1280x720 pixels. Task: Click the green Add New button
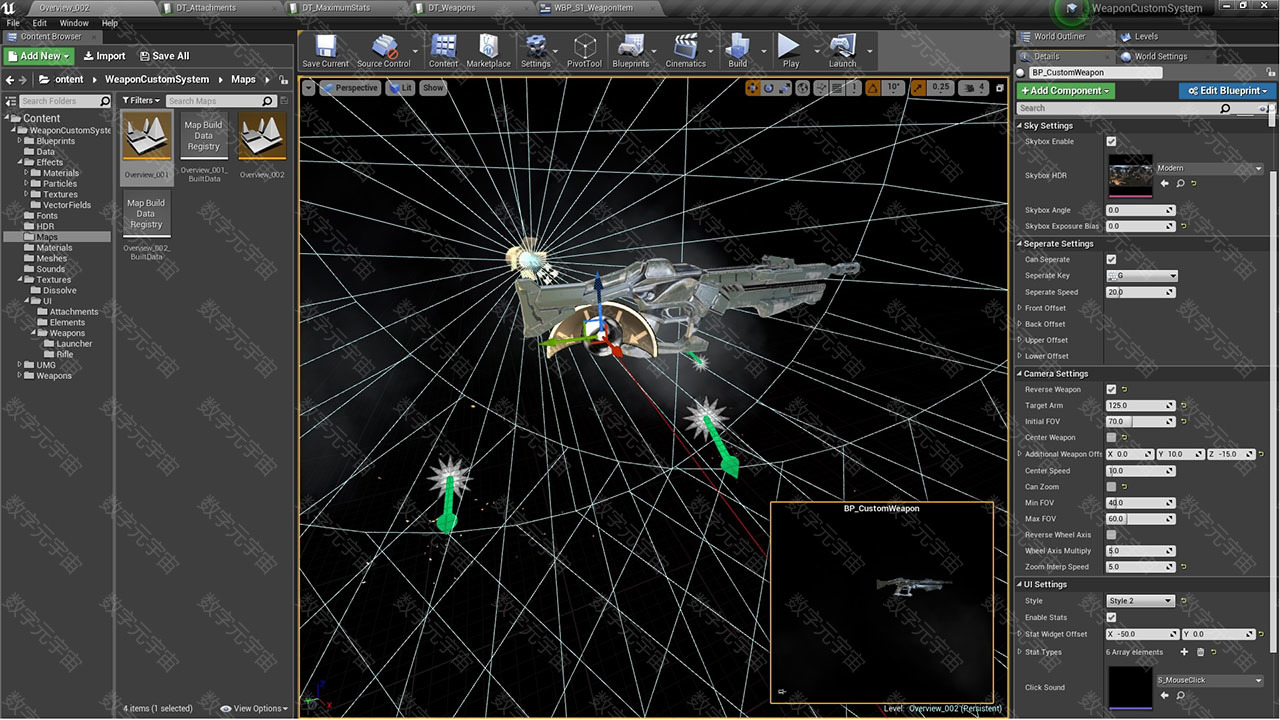click(38, 56)
